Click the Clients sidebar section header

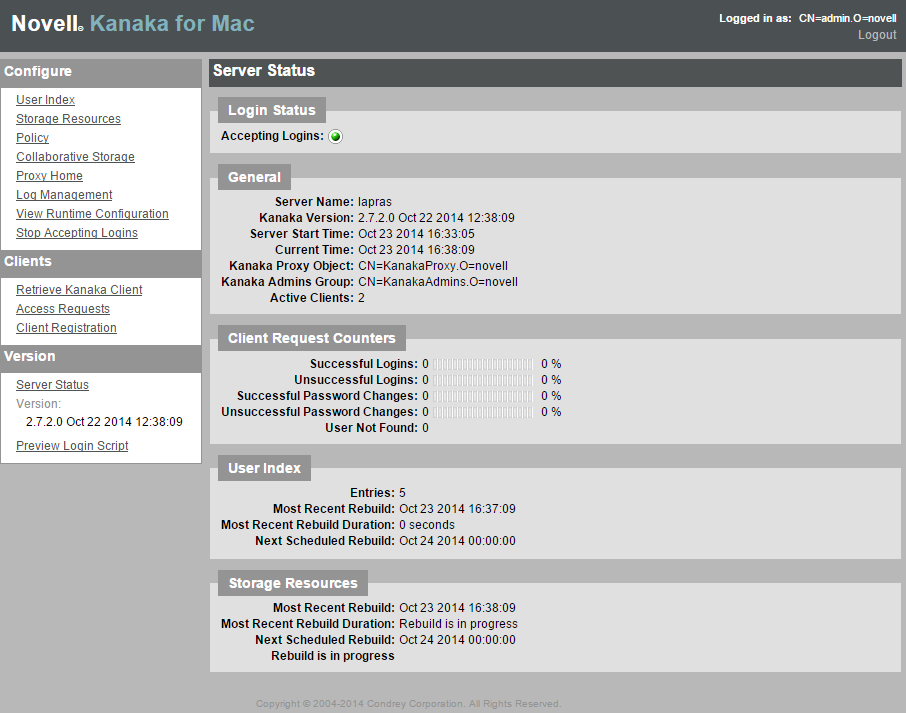101,262
